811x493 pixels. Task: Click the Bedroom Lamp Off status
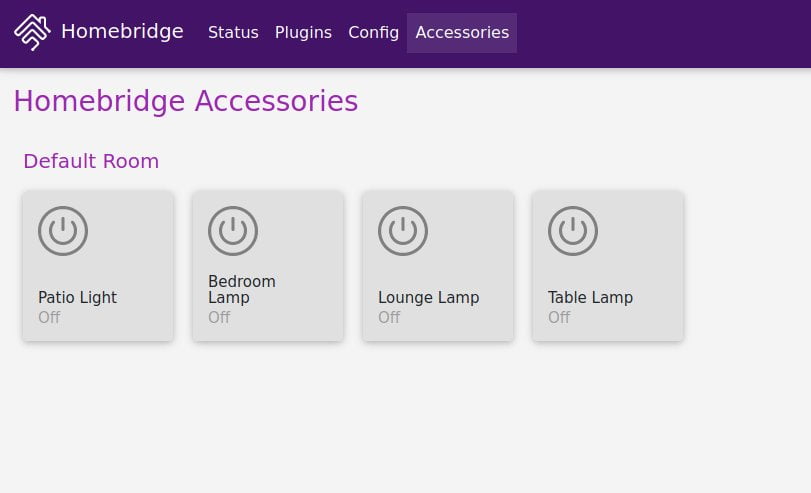[219, 317]
